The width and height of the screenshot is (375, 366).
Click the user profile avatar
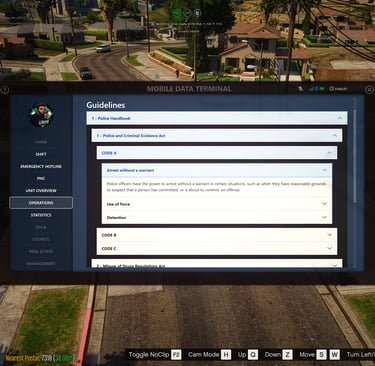pos(41,115)
